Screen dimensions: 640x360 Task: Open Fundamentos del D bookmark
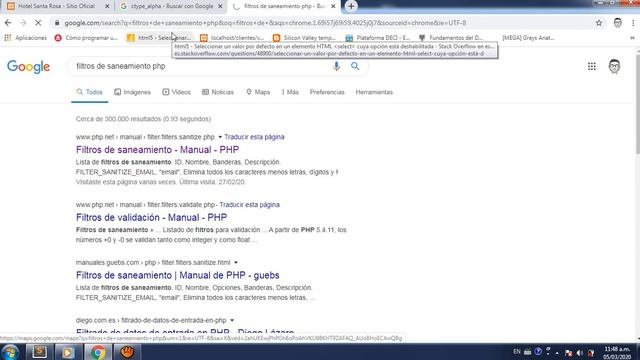pyautogui.click(x=451, y=38)
